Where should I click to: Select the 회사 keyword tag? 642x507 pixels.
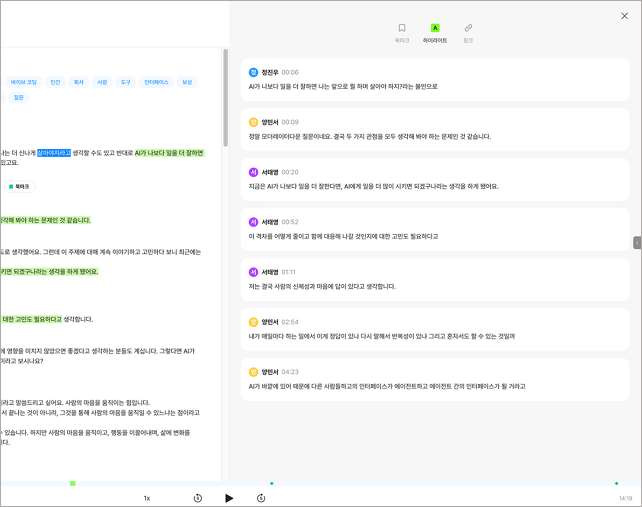79,82
